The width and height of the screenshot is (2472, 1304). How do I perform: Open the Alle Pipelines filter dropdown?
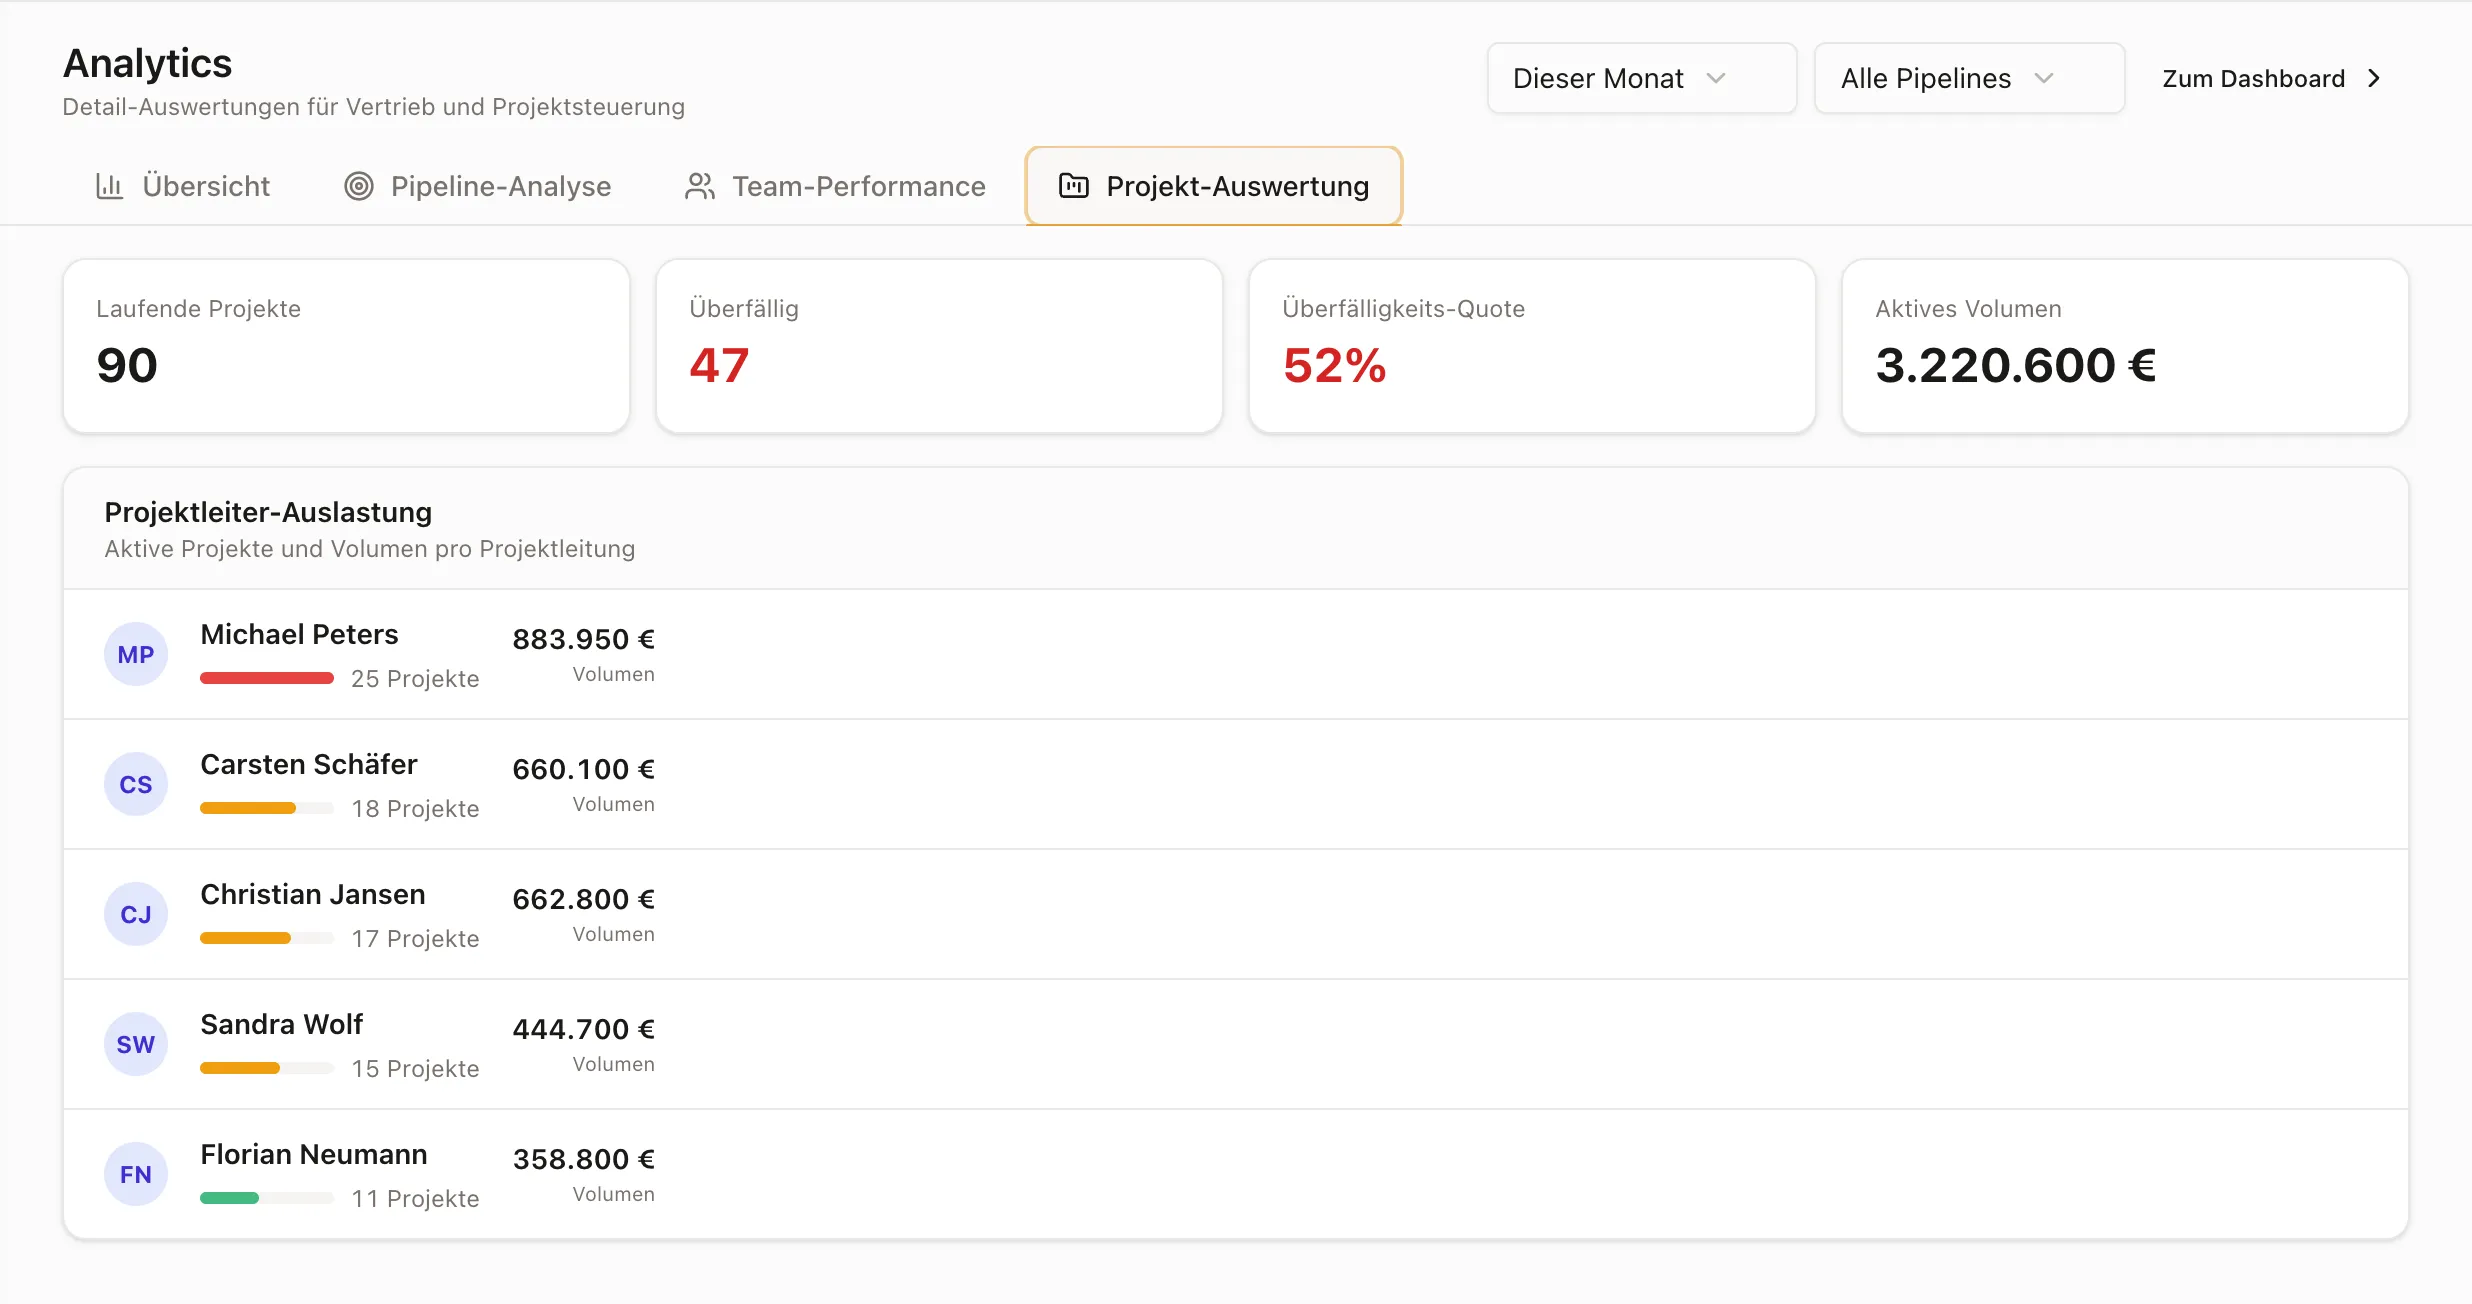(1969, 78)
